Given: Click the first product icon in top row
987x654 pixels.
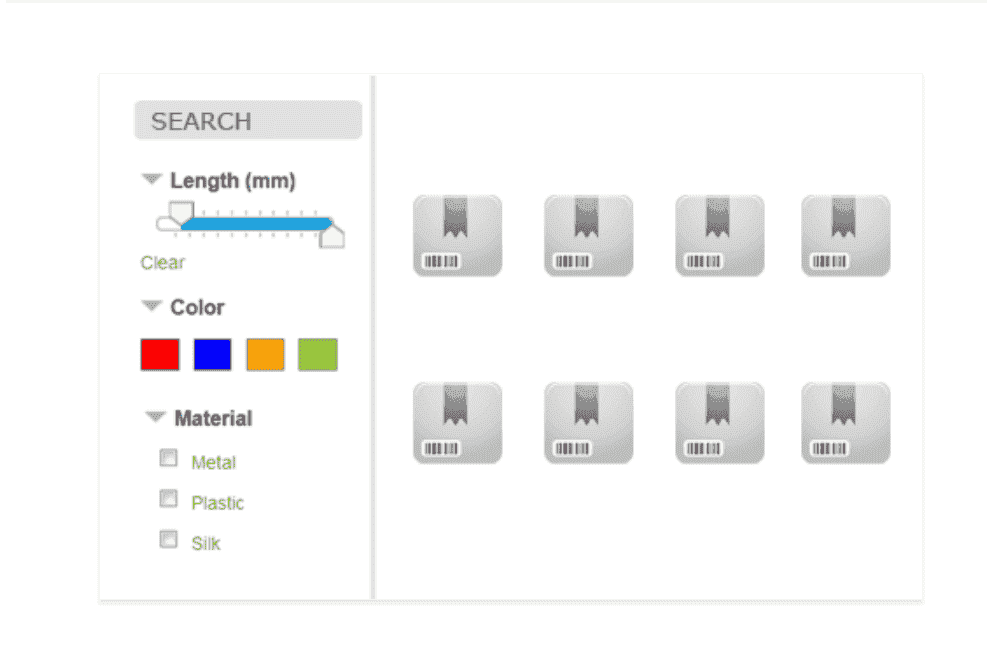Looking at the screenshot, I should point(457,236).
